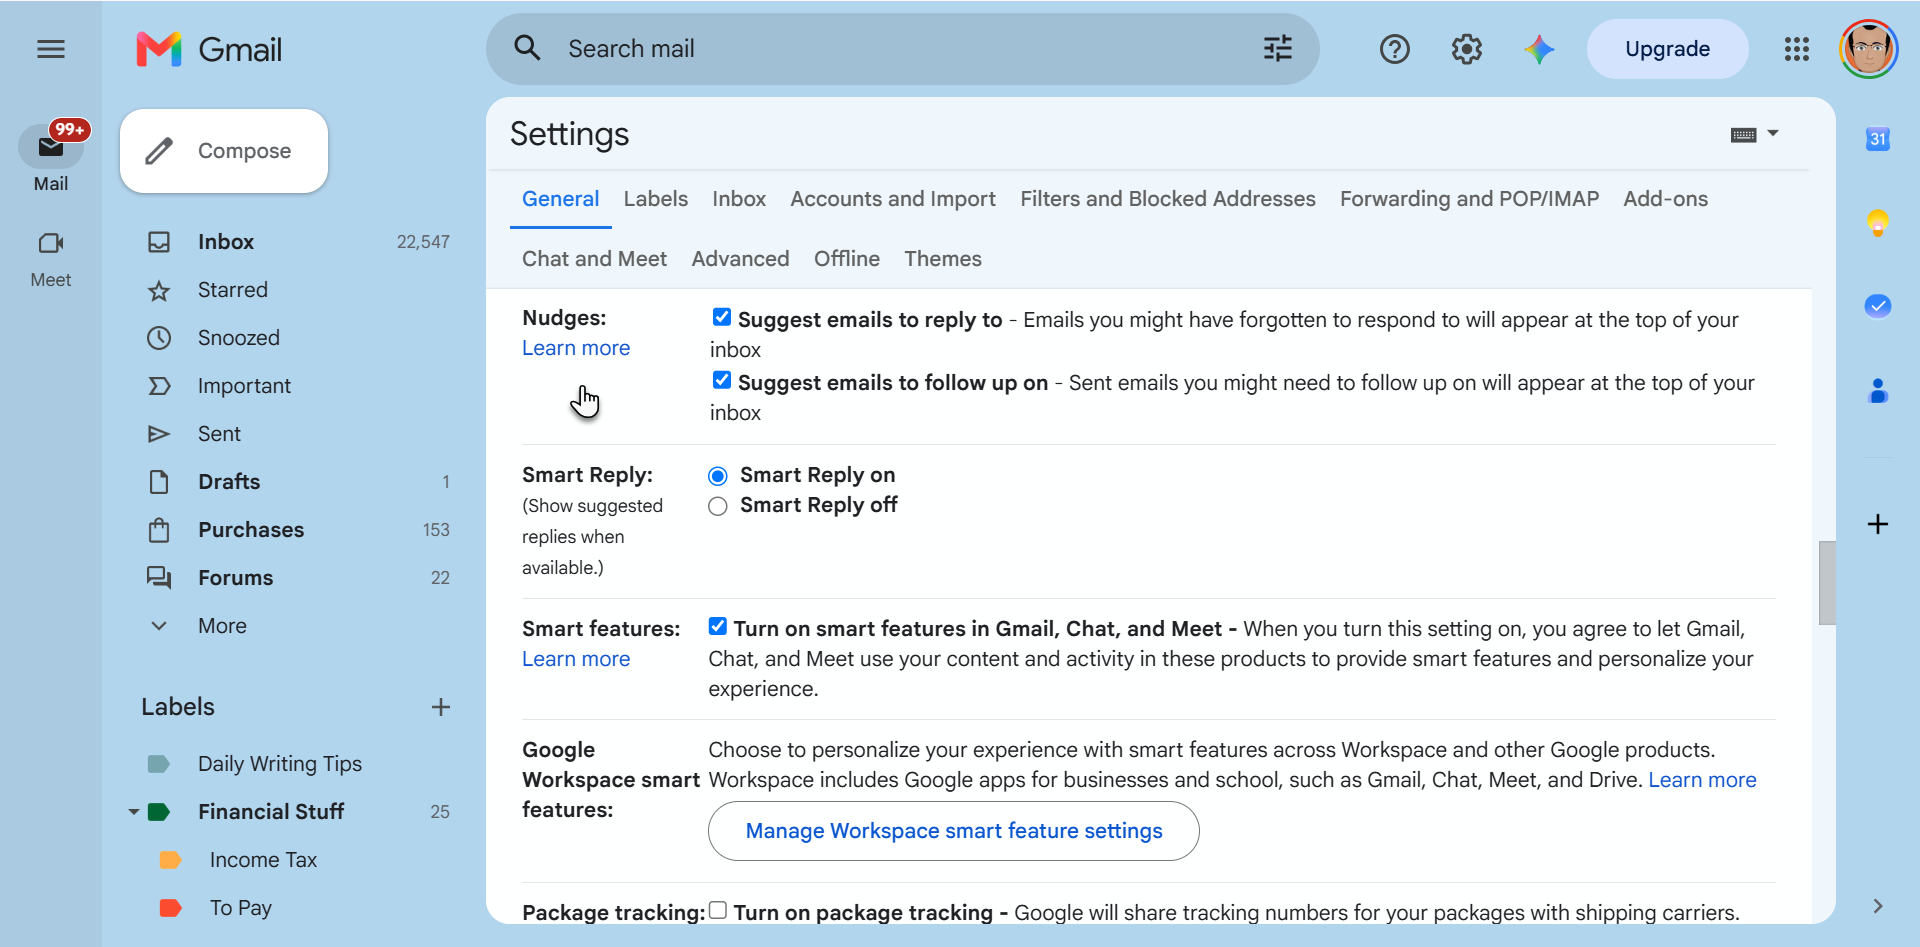Screen dimensions: 1920x947
Task: Open input tools keyboard dropdown arrow
Action: point(1772,133)
